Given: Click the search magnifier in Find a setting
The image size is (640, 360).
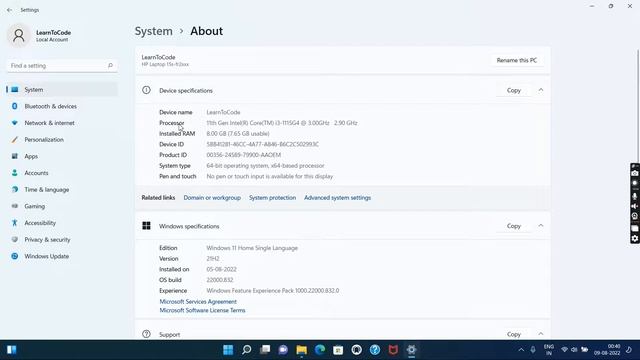Looking at the screenshot, I should point(110,66).
